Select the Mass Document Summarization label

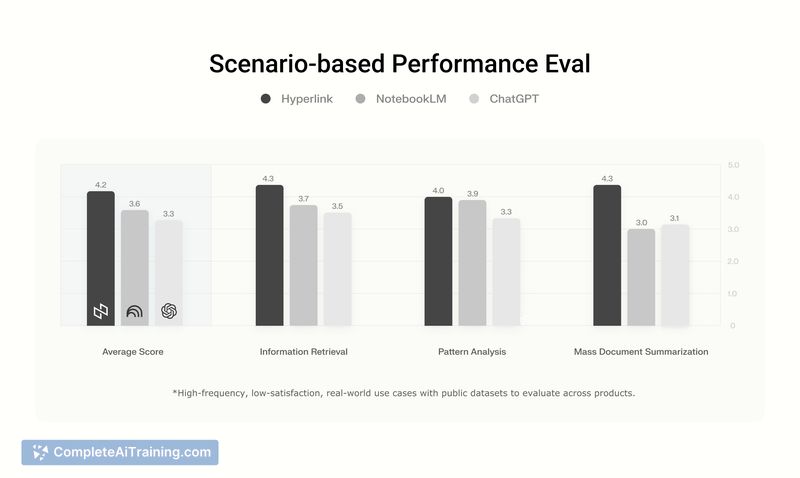(641, 351)
